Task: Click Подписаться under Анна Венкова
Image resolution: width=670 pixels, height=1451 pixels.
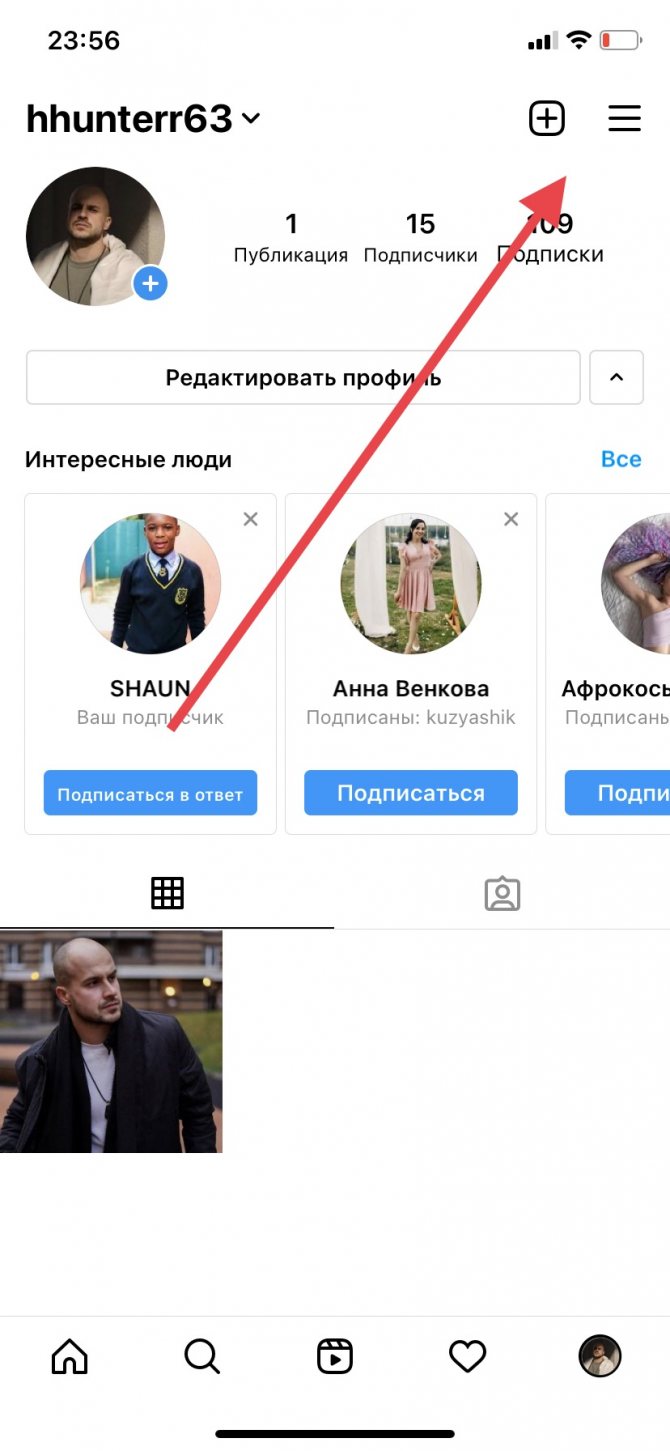Action: pyautogui.click(x=411, y=793)
